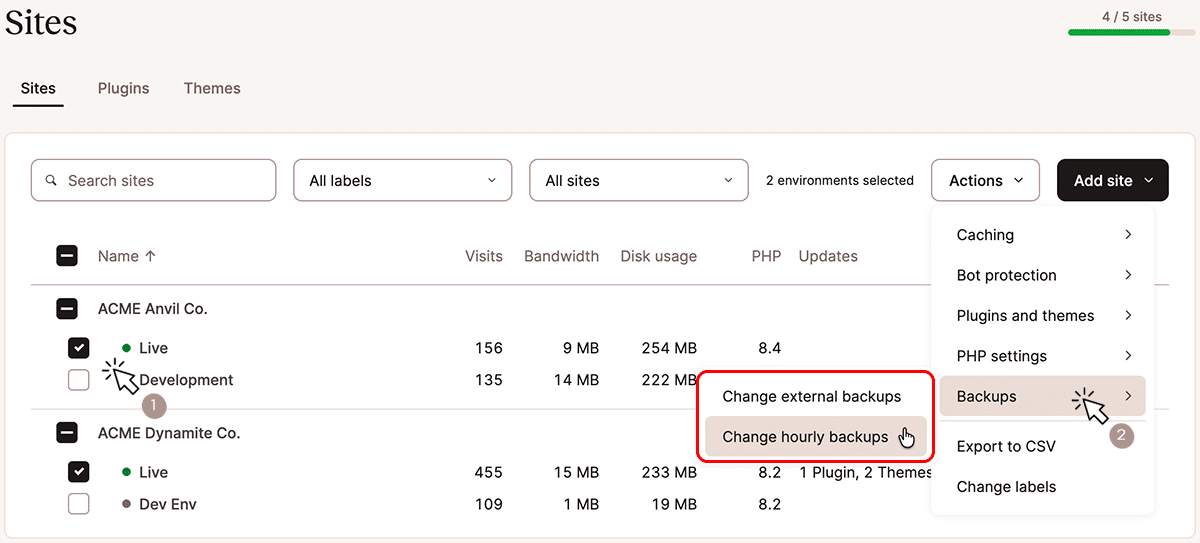Sort by Bandwidth column header
Screen dimensions: 1200x543
(561, 256)
